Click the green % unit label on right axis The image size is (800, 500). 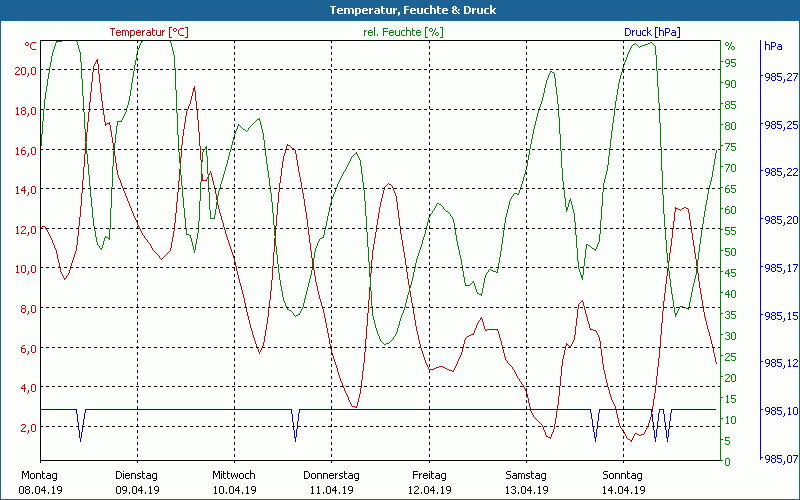pyautogui.click(x=730, y=46)
